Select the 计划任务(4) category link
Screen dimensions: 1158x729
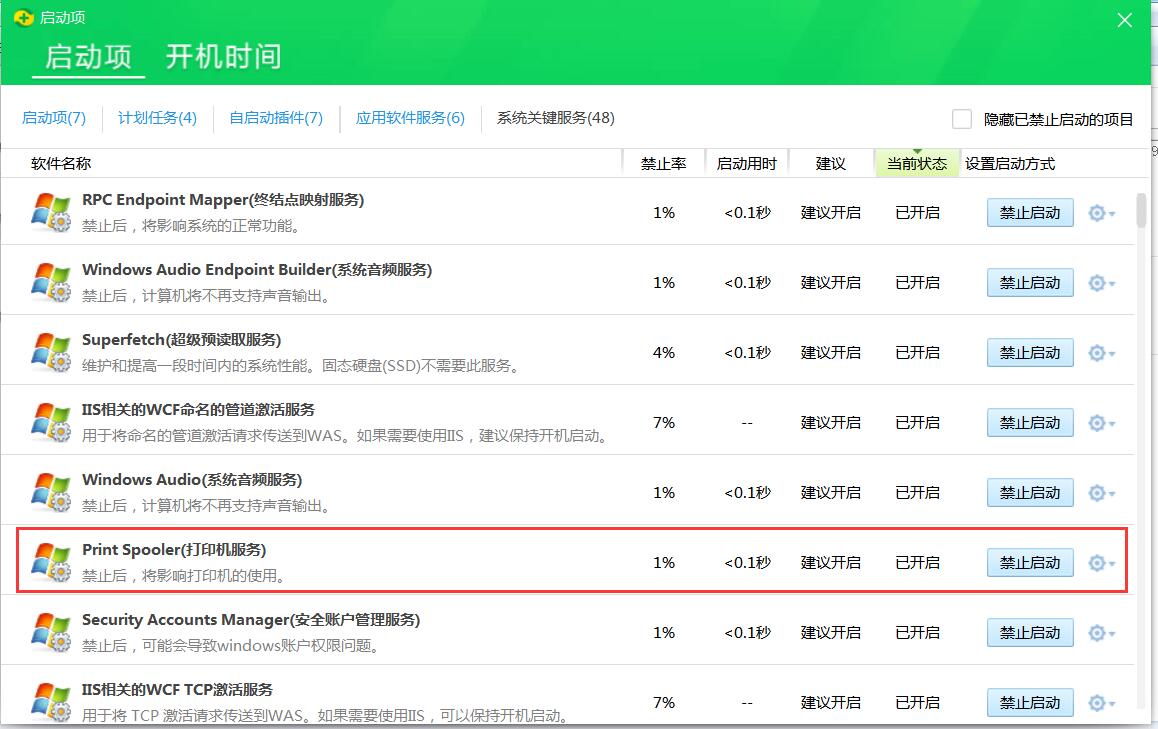(158, 118)
